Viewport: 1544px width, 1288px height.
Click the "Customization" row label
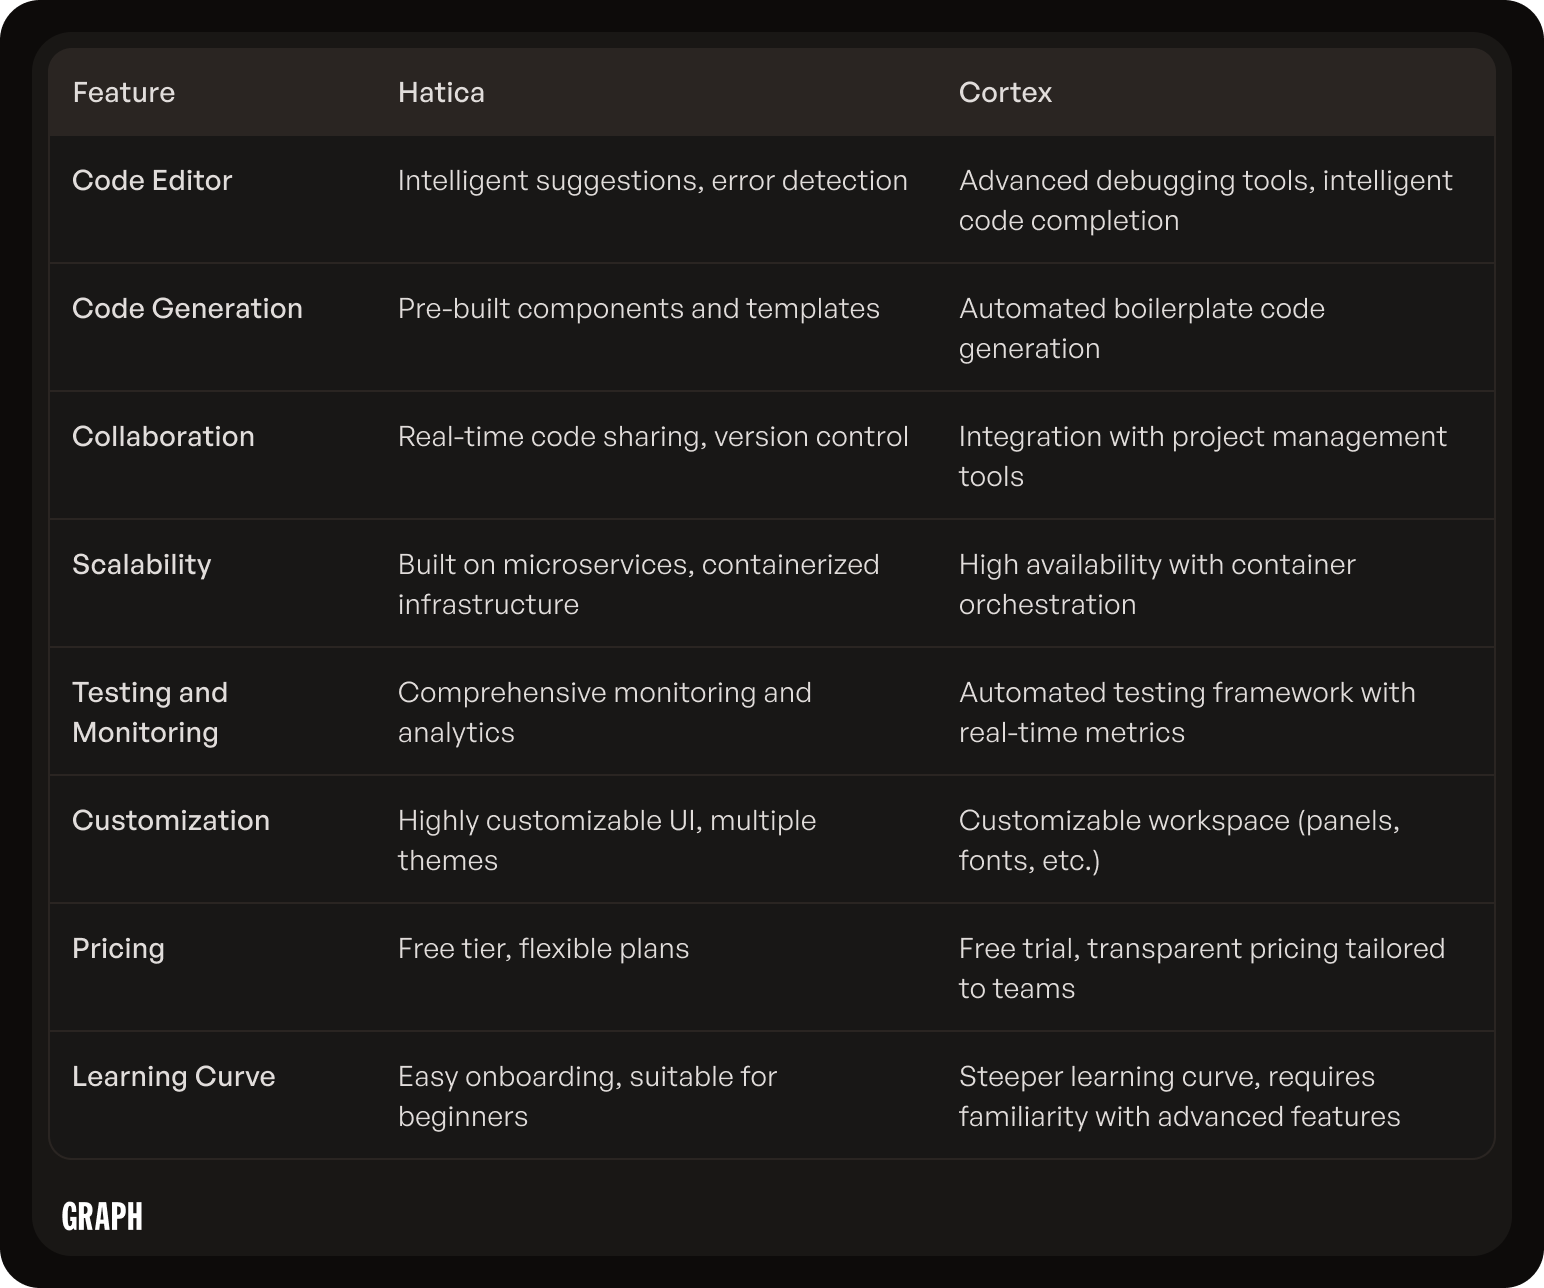(x=171, y=821)
